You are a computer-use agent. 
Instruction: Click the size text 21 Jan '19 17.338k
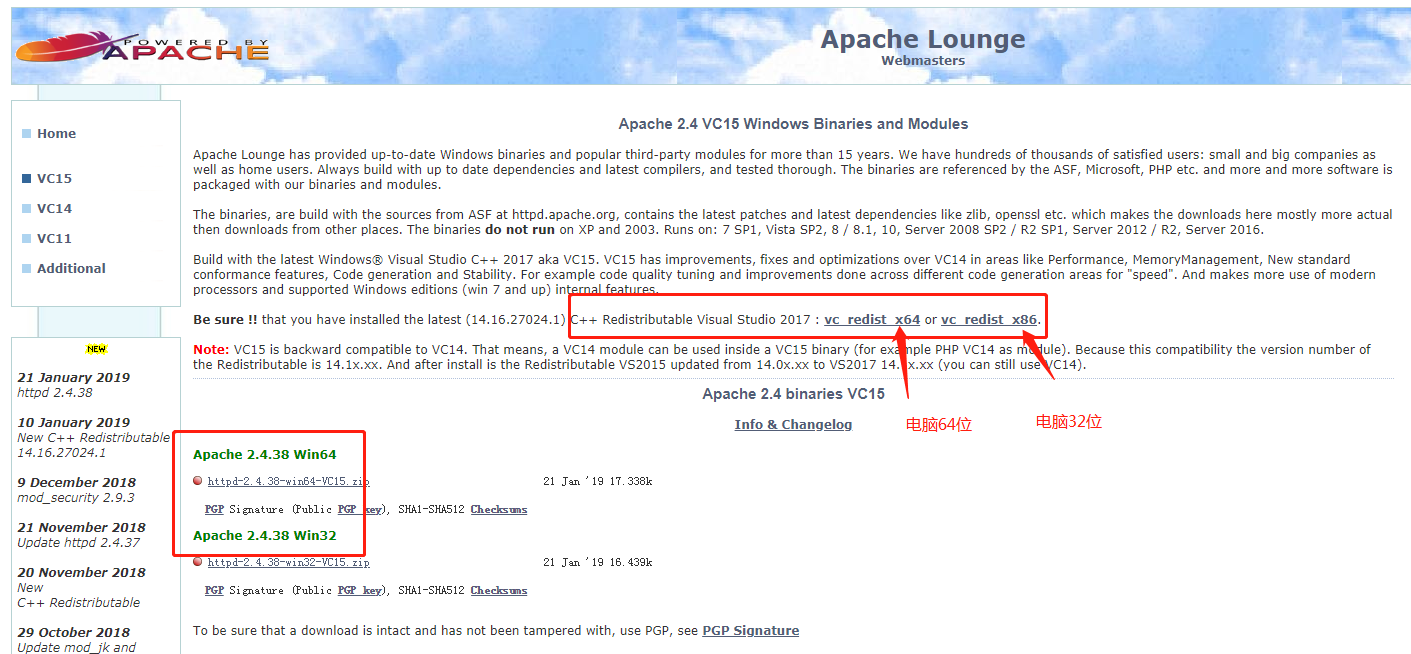coord(598,481)
